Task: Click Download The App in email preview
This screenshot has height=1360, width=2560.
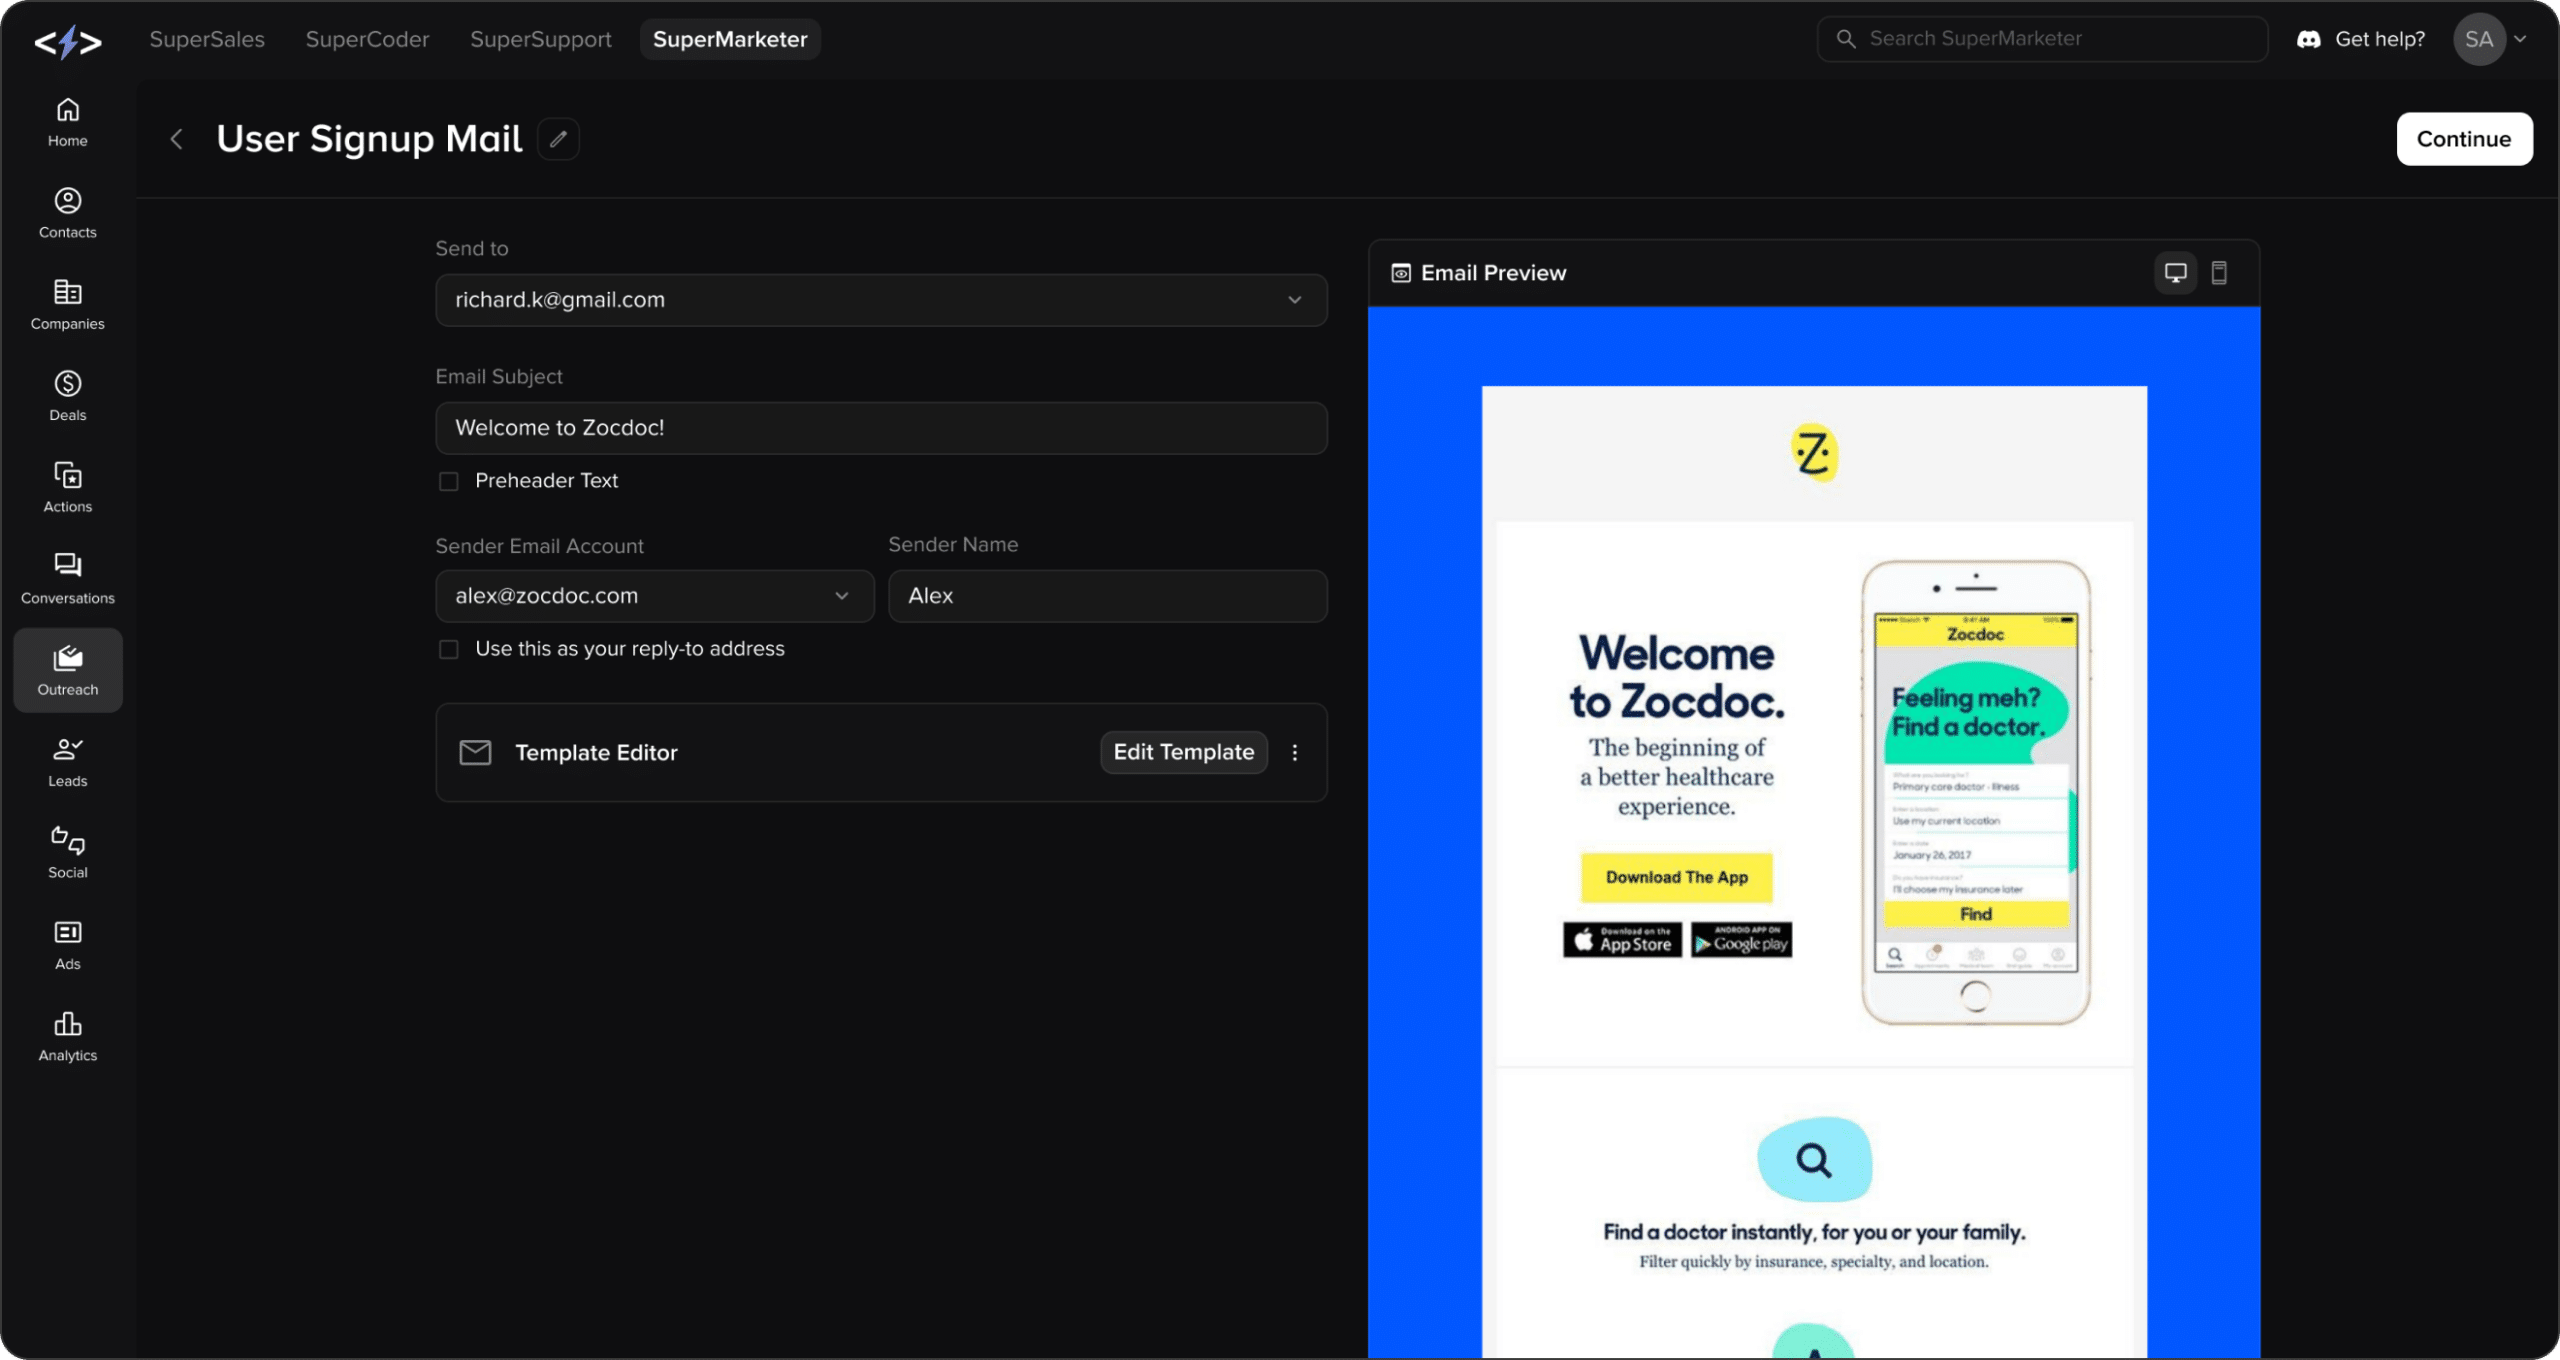Action: pos(1677,878)
